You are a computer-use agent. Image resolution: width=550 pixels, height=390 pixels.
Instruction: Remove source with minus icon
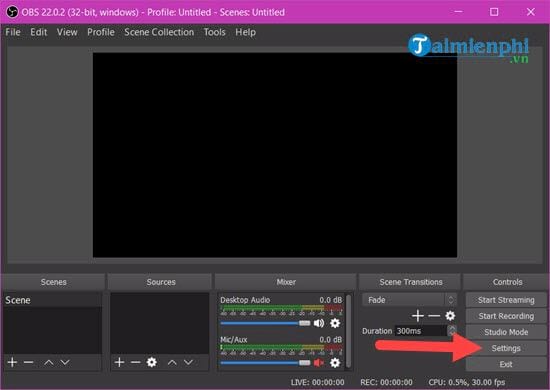click(135, 362)
